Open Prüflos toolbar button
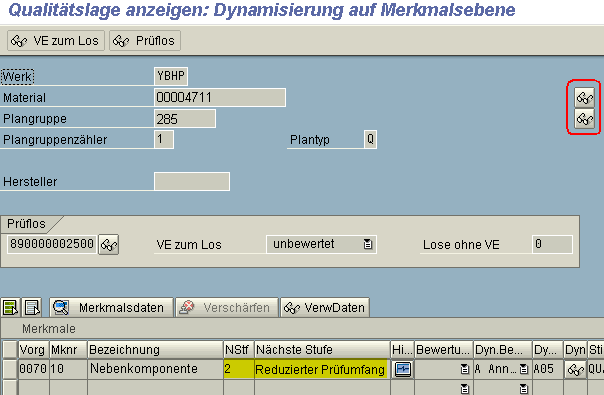The image size is (604, 395). click(x=145, y=40)
